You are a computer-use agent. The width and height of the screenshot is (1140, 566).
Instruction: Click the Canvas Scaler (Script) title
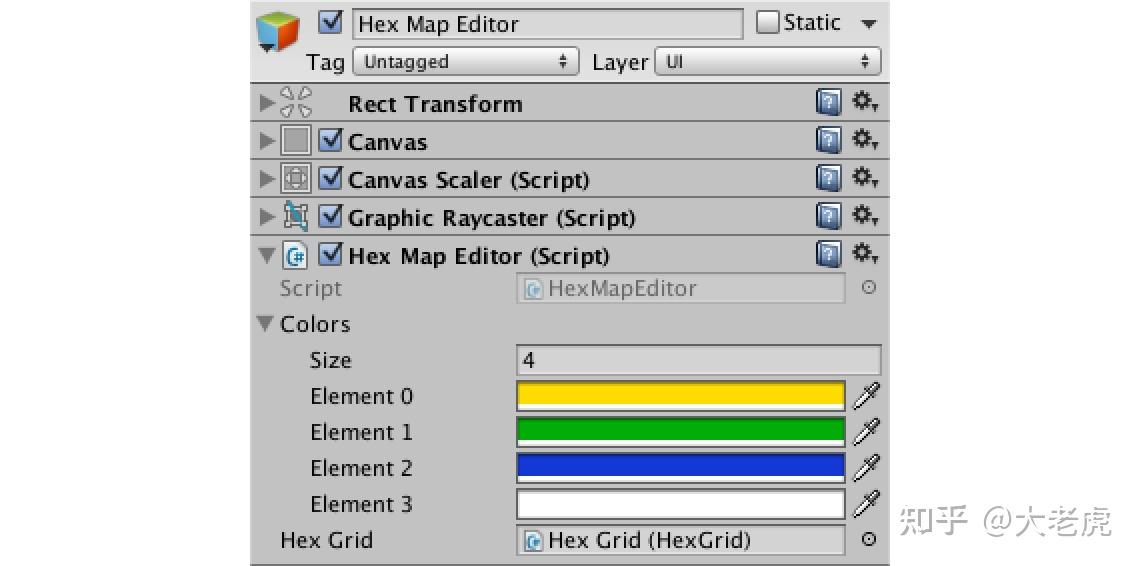468,180
